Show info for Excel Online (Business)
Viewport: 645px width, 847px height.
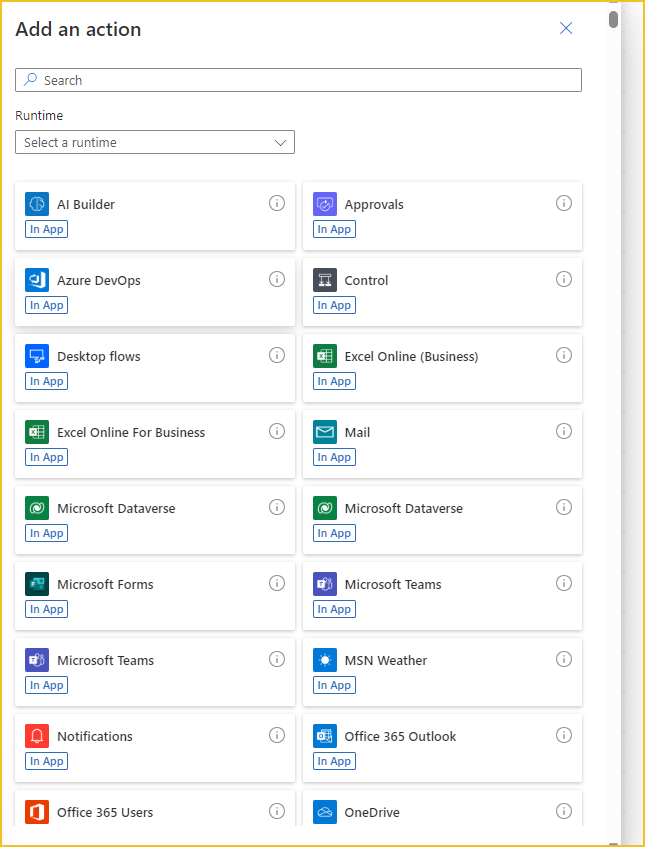click(564, 355)
